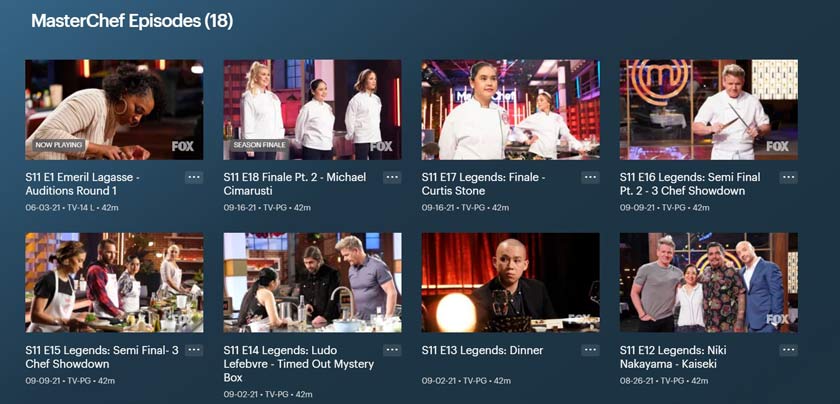Open more options for S11 E1 Emeril Lagasse
840x404 pixels.
[194, 177]
